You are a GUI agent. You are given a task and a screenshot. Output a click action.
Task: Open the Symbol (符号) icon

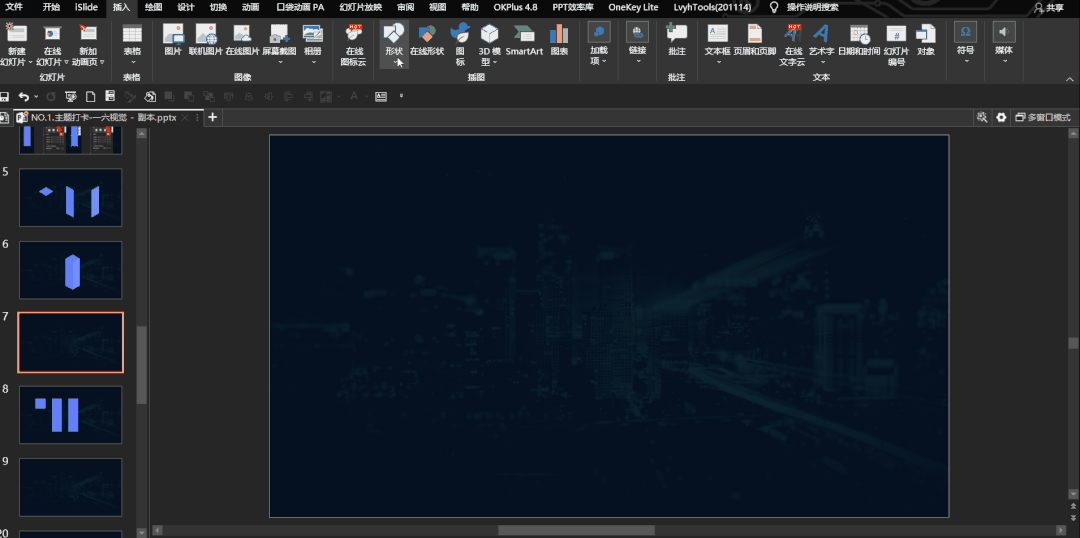coord(966,32)
